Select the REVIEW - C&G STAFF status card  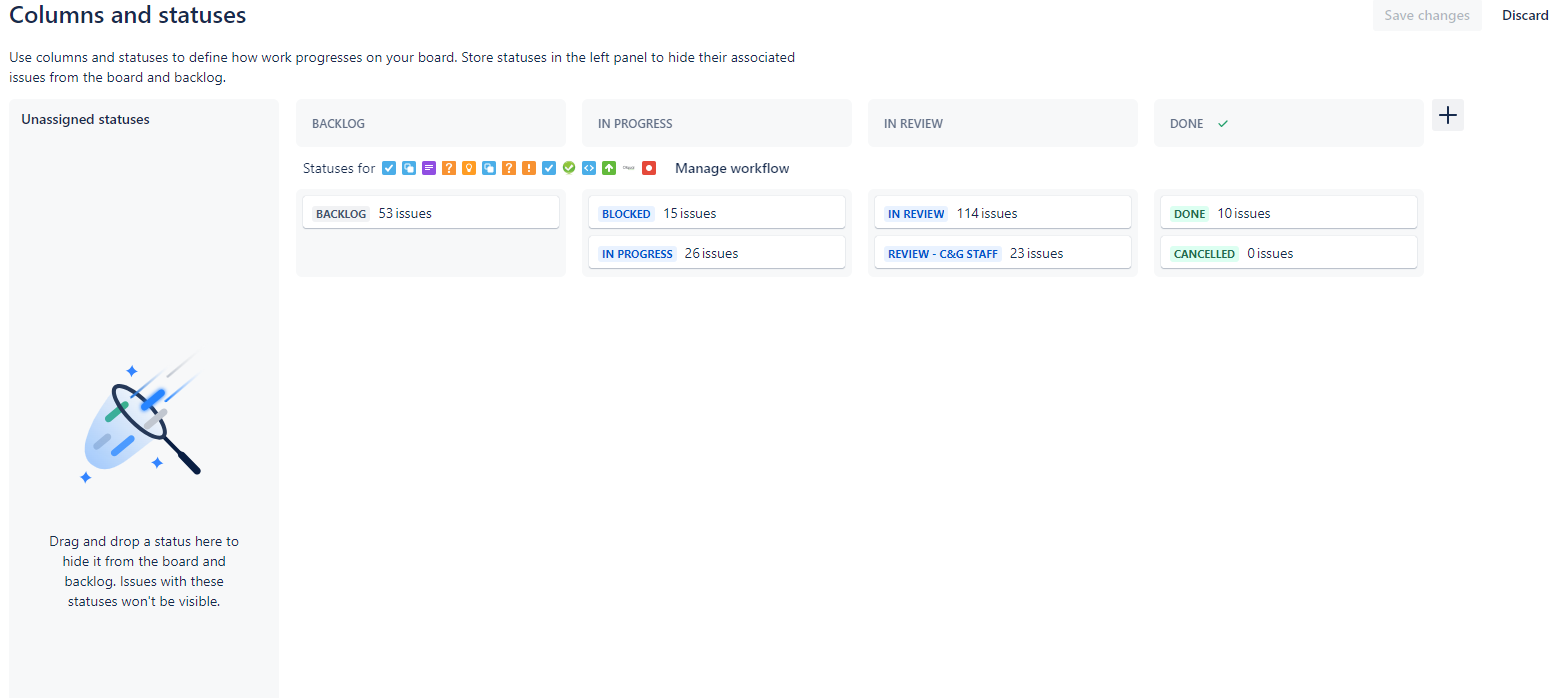tap(1003, 253)
